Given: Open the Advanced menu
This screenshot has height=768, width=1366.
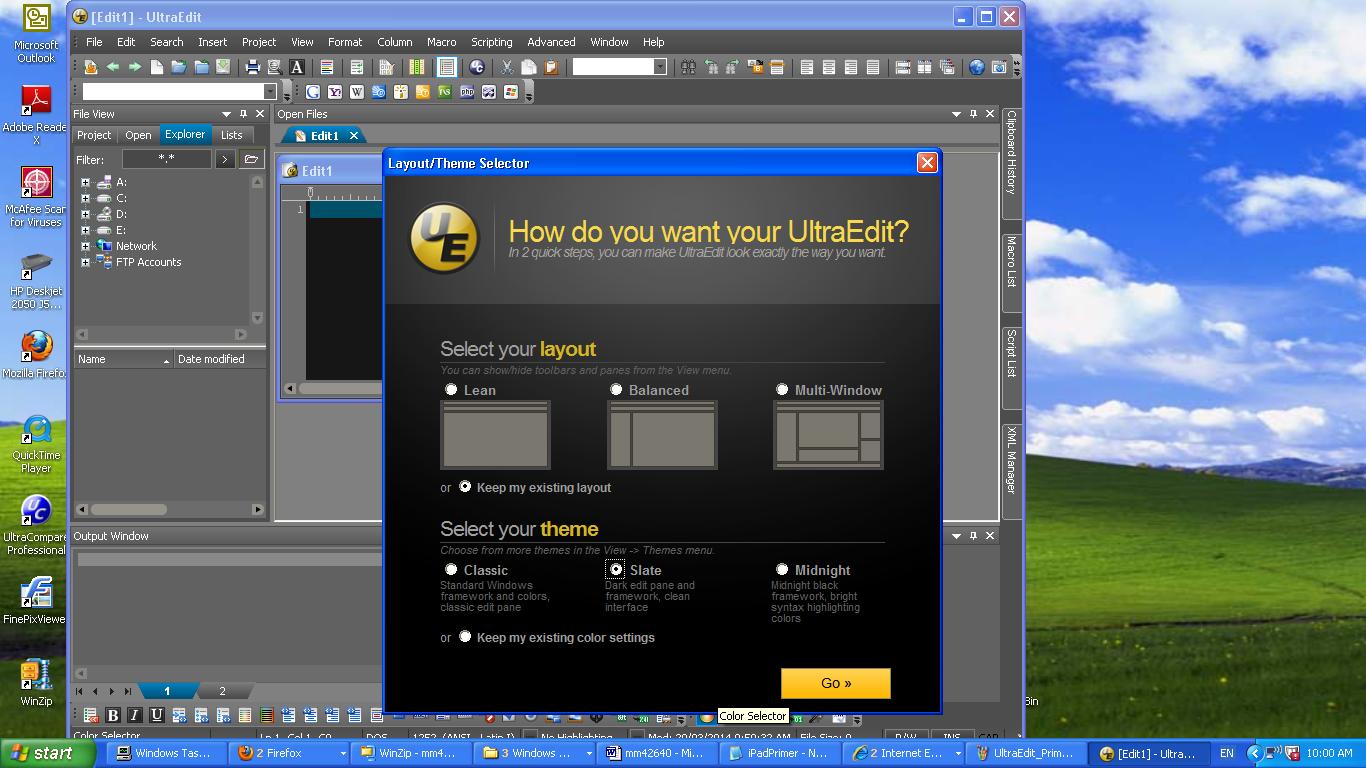Looking at the screenshot, I should (x=551, y=42).
